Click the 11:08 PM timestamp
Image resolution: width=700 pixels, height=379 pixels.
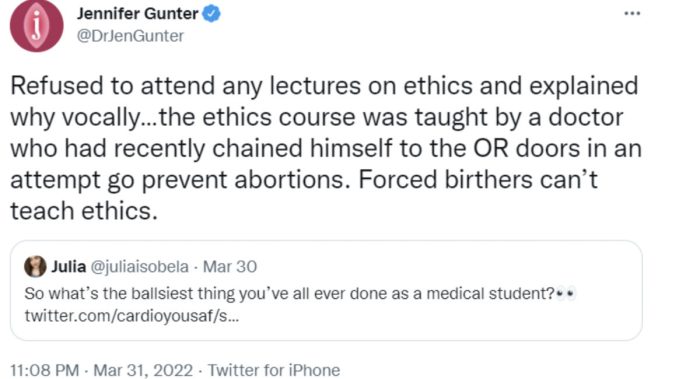45,370
